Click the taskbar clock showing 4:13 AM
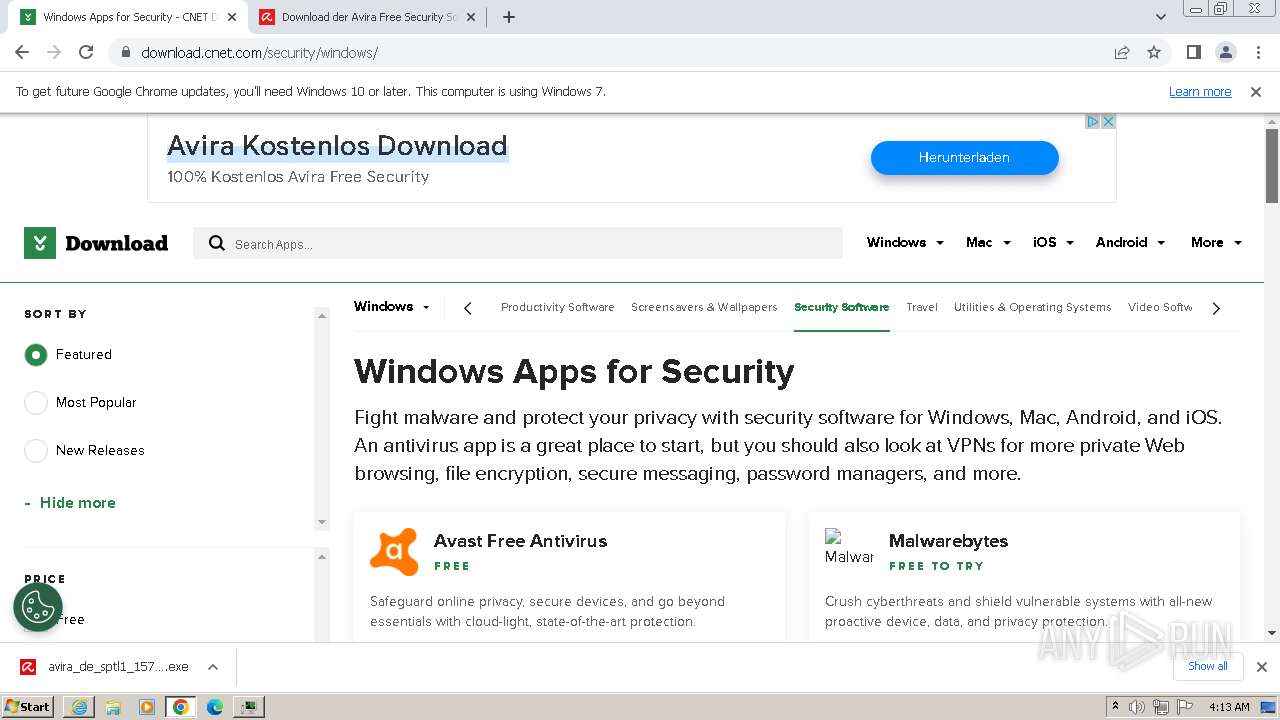Screen dimensions: 1280x720 (x=1229, y=707)
